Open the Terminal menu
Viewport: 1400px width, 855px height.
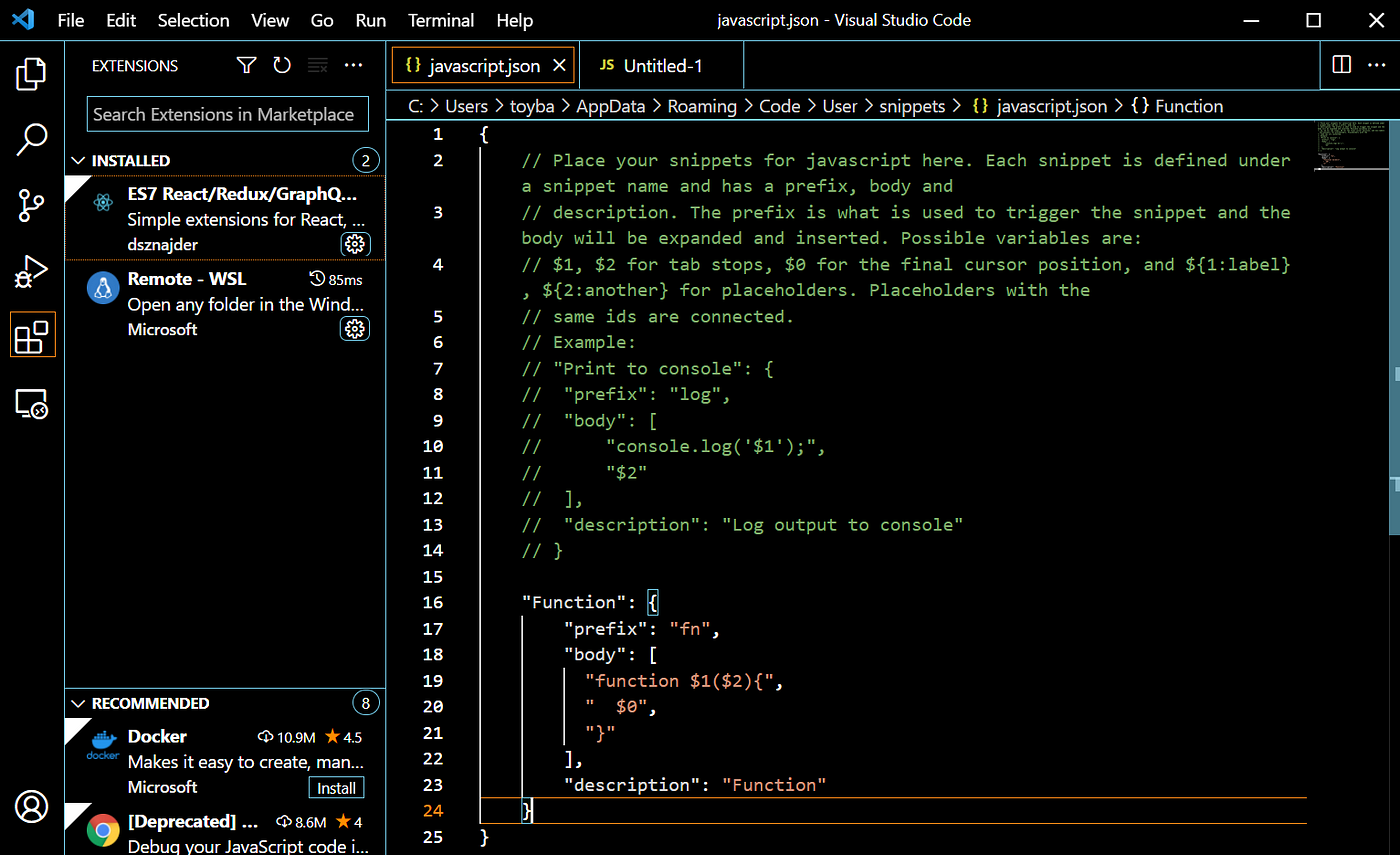coord(441,20)
